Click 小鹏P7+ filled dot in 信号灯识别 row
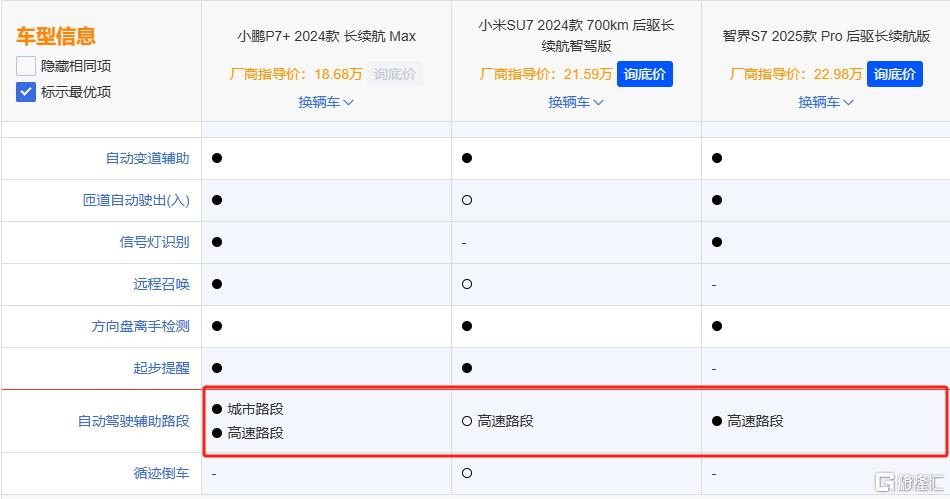This screenshot has width=950, height=499. click(x=217, y=242)
